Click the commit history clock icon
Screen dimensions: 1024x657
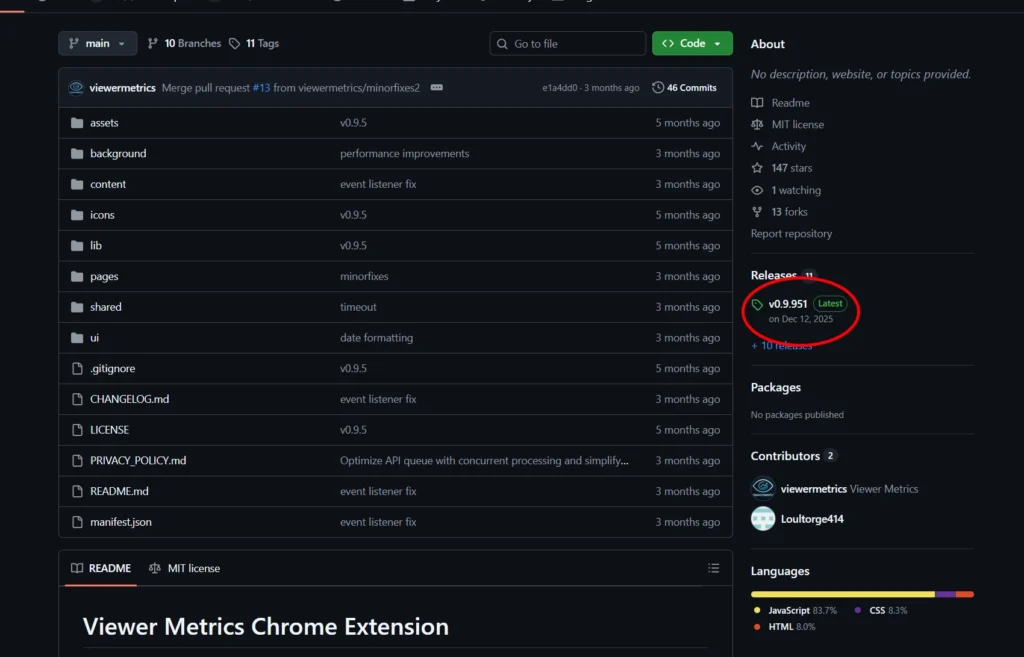coord(658,88)
